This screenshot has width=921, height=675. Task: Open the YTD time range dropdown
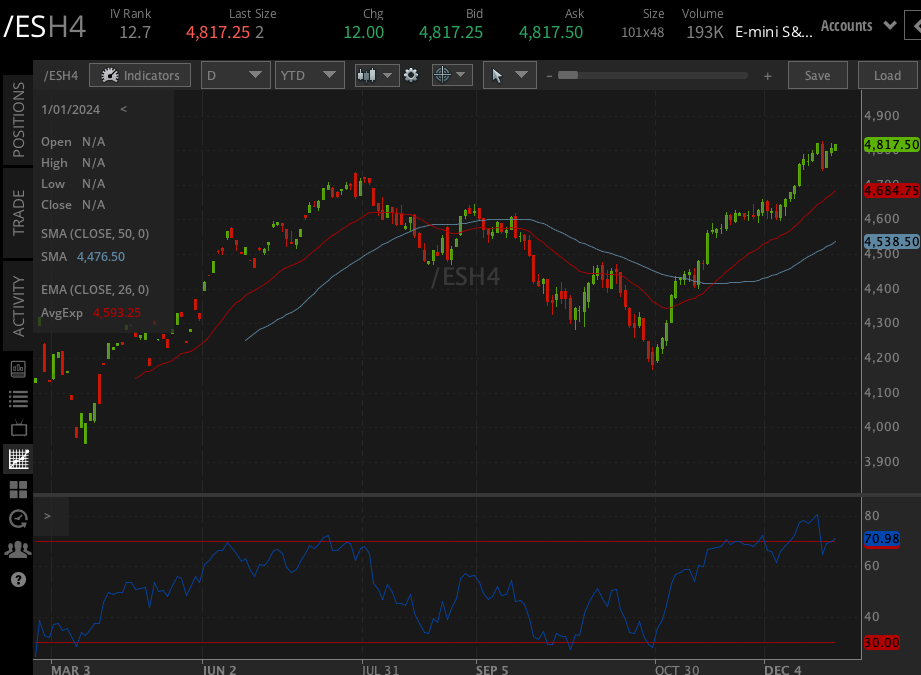(309, 75)
